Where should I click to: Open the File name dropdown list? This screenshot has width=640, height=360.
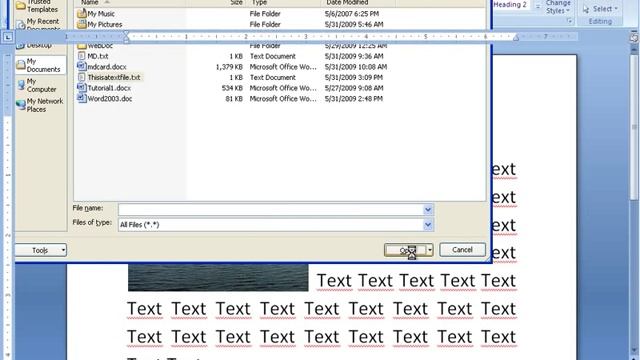428,210
